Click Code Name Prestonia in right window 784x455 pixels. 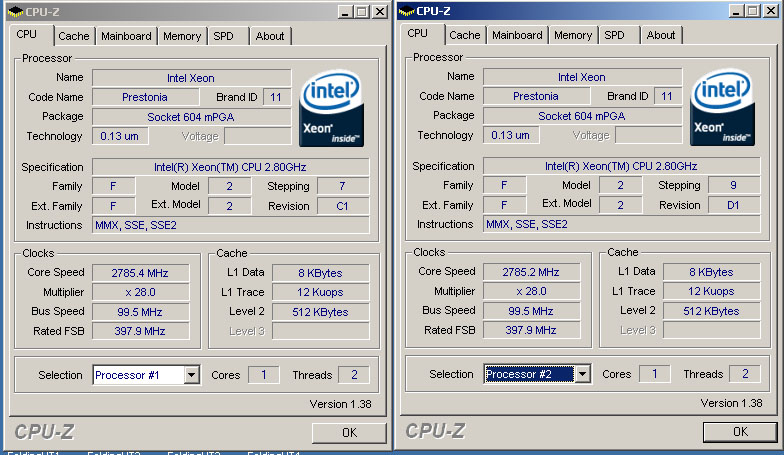point(536,96)
